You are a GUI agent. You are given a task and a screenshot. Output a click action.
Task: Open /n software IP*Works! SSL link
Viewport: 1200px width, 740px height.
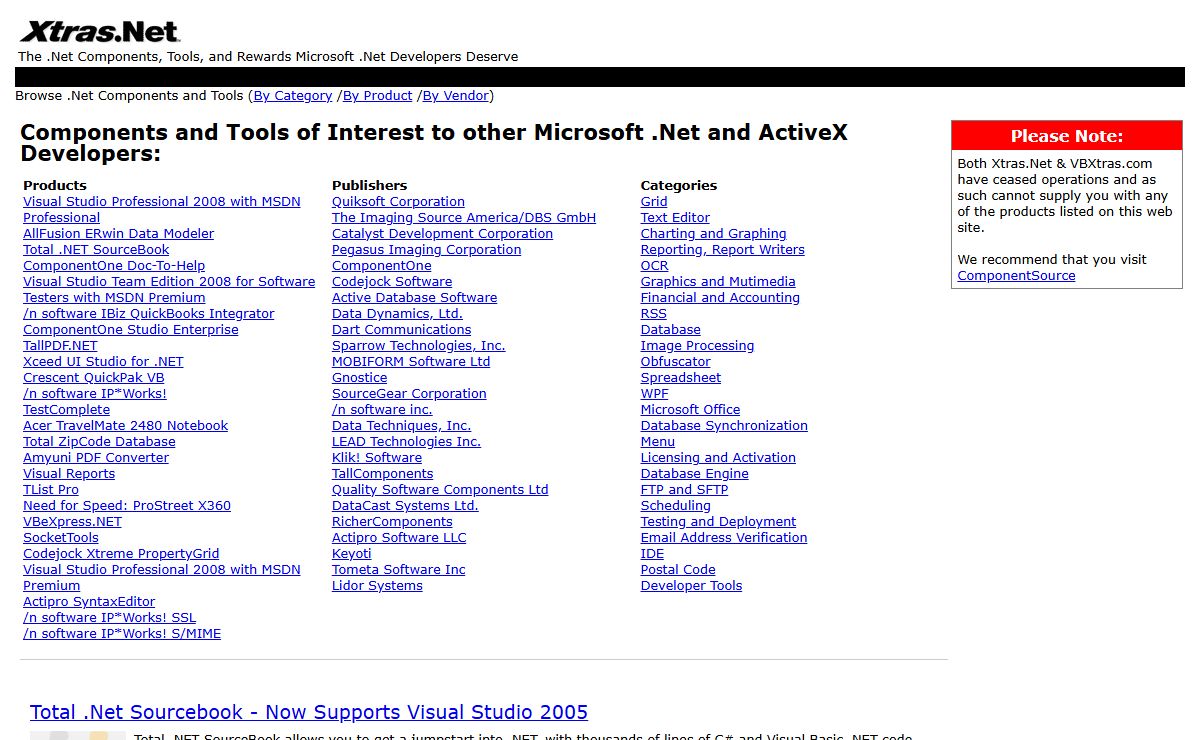click(x=110, y=618)
